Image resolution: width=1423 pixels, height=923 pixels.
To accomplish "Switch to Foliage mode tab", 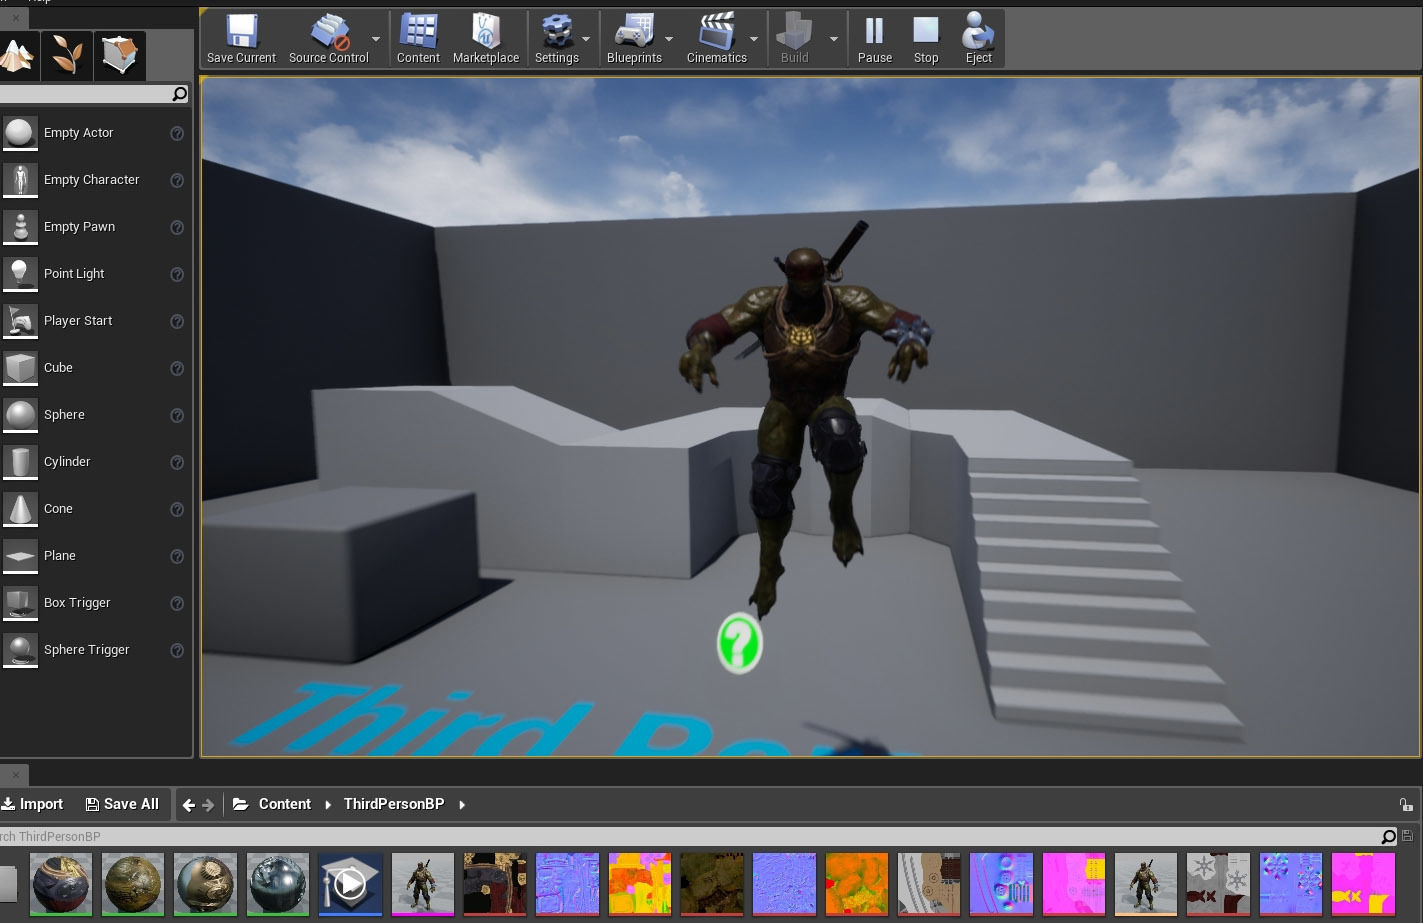I will (x=67, y=55).
